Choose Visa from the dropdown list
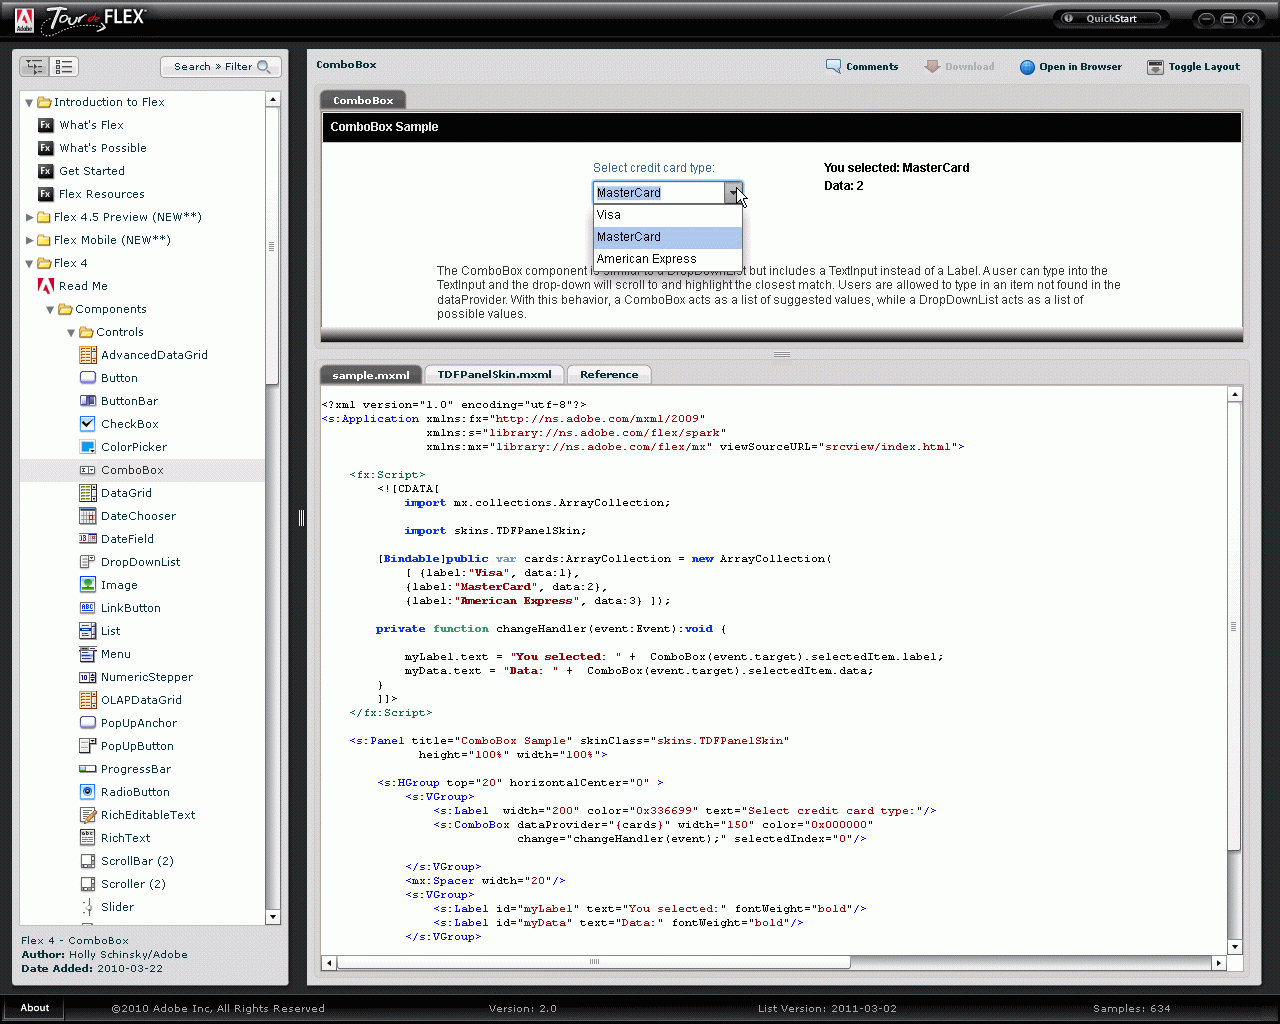This screenshot has height=1024, width=1280. pos(668,215)
